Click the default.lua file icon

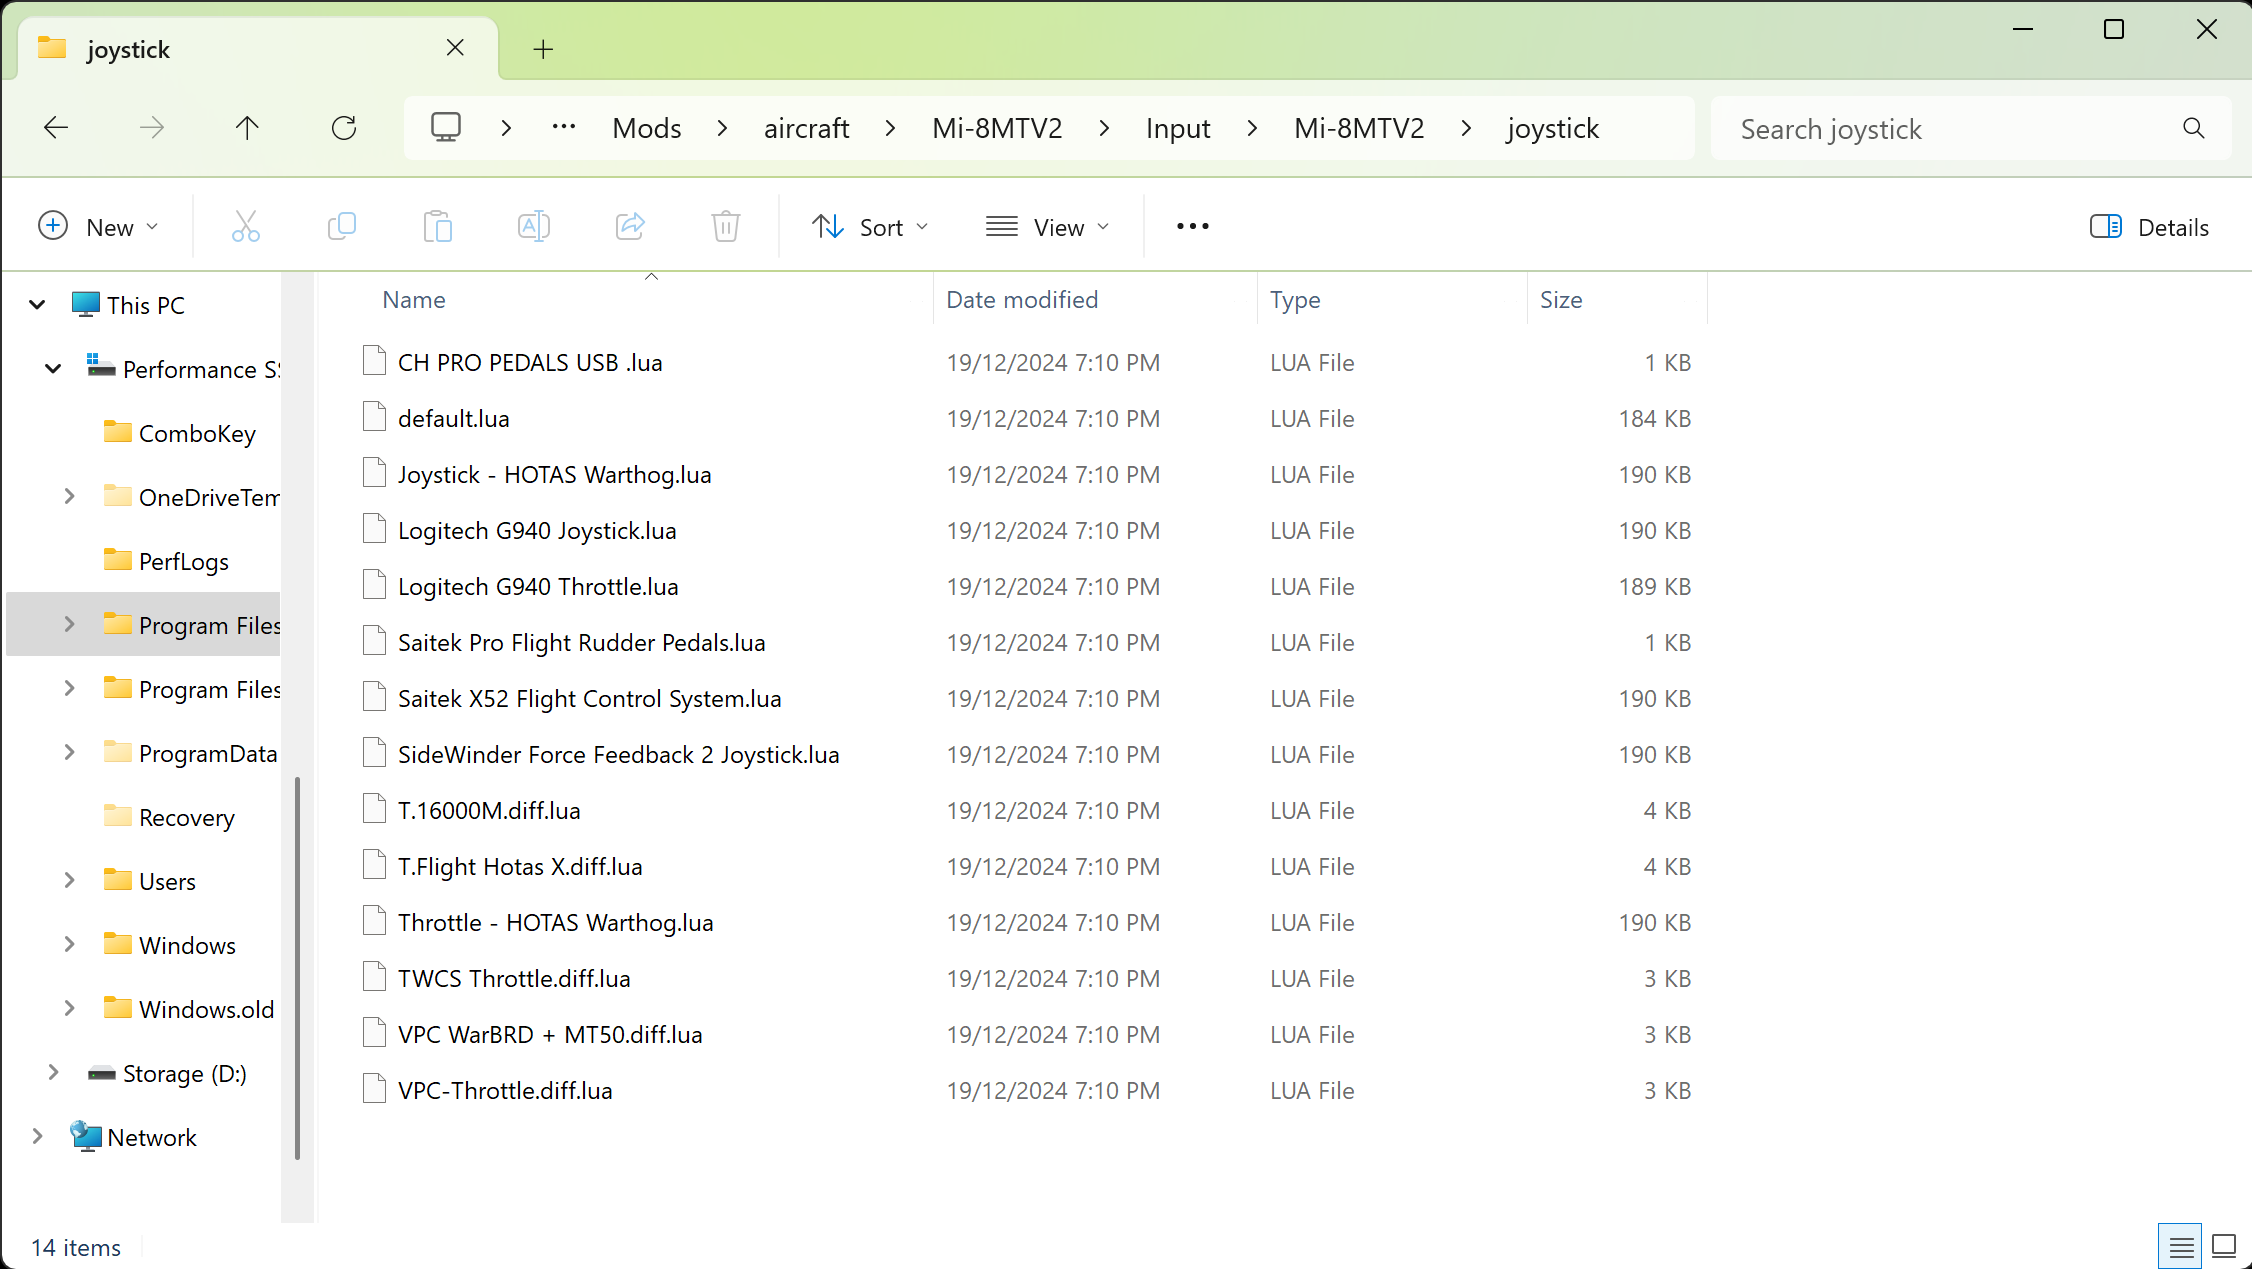pyautogui.click(x=374, y=416)
